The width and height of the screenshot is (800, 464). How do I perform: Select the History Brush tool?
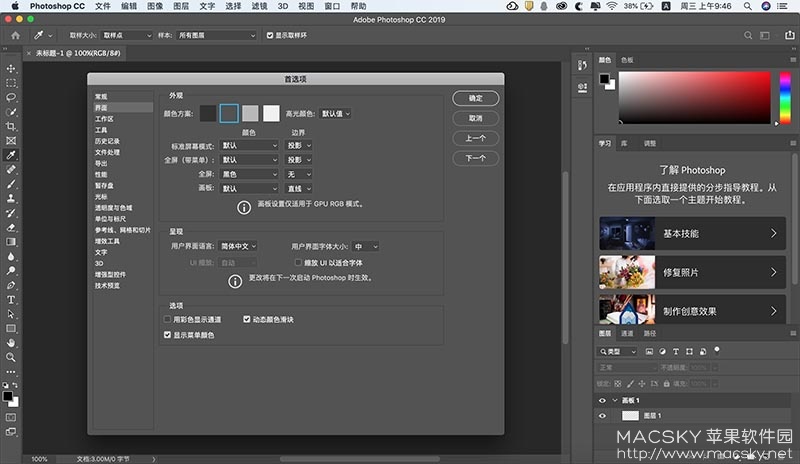click(11, 213)
